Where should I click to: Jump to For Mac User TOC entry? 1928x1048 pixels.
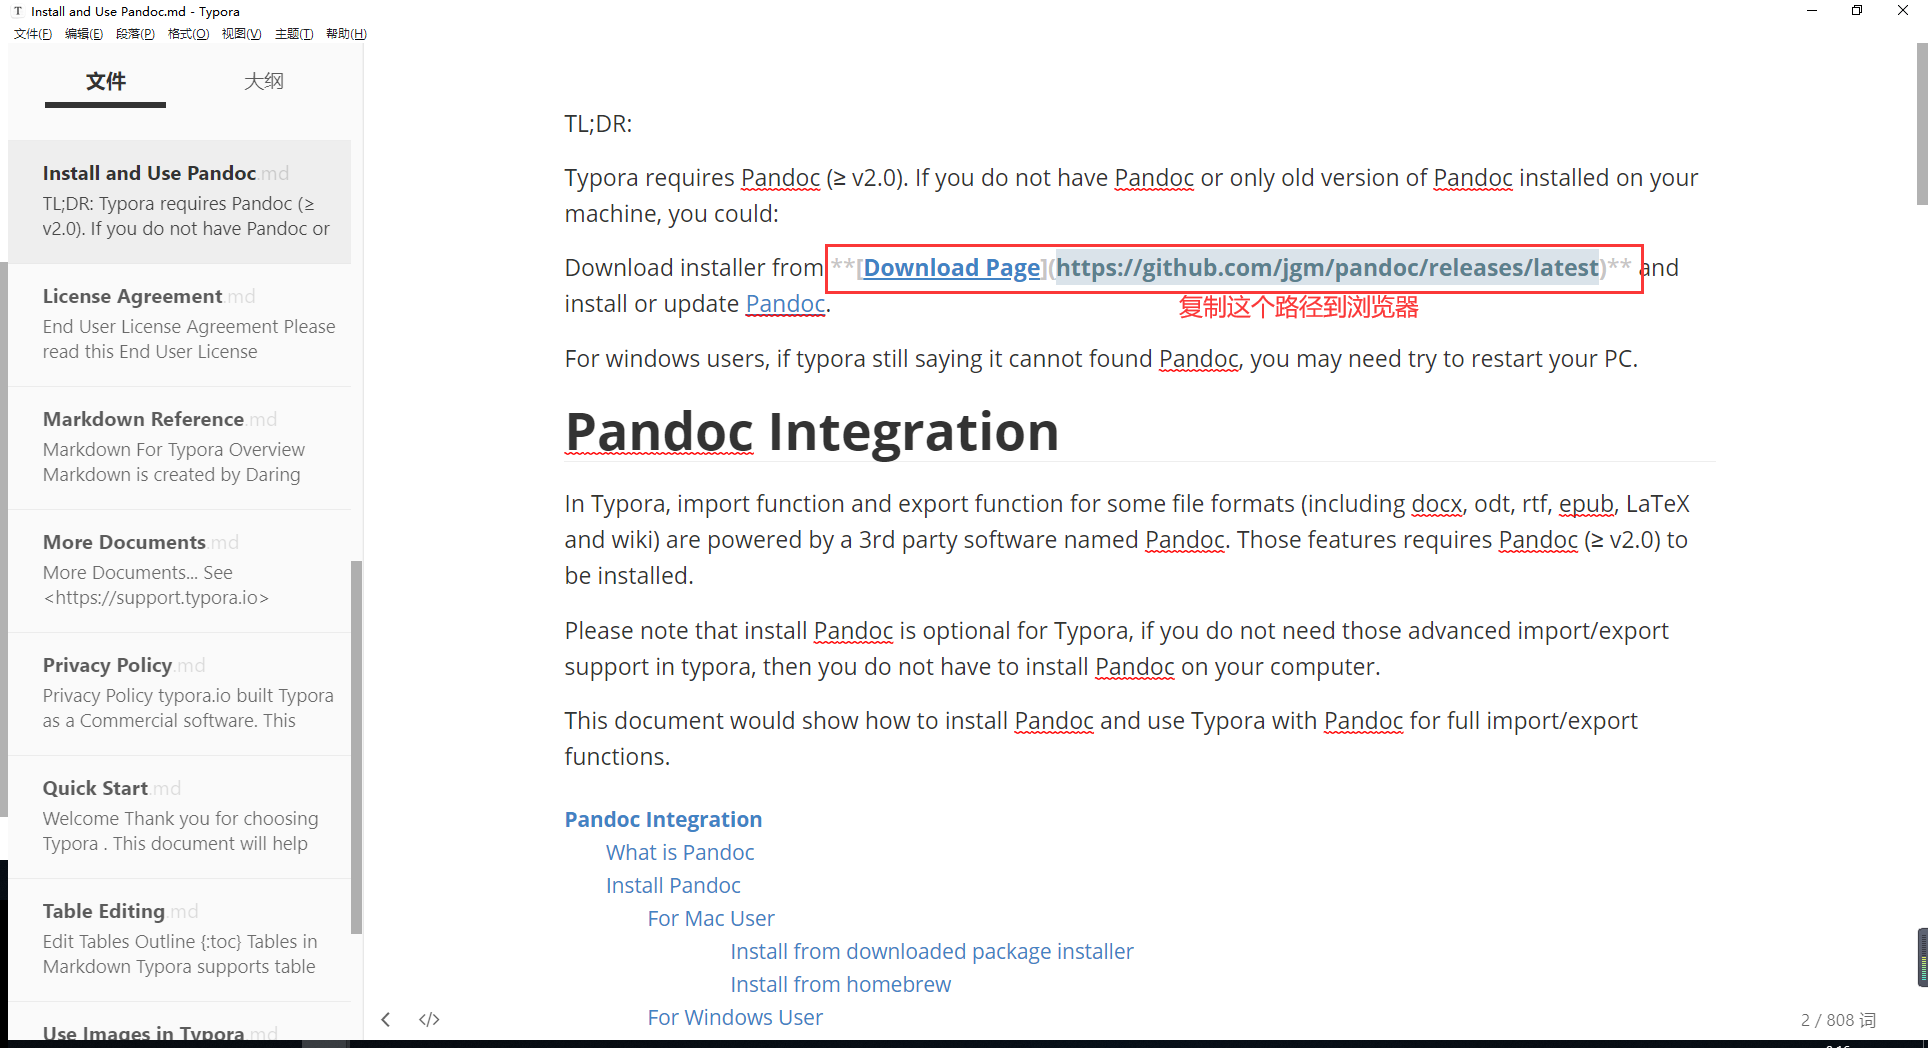711,919
